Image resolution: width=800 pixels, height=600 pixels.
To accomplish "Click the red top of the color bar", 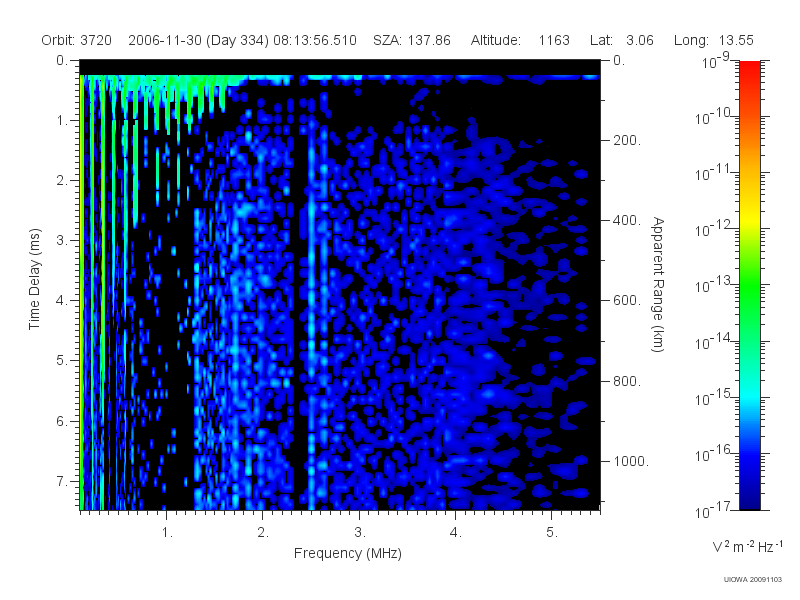I will pyautogui.click(x=749, y=69).
